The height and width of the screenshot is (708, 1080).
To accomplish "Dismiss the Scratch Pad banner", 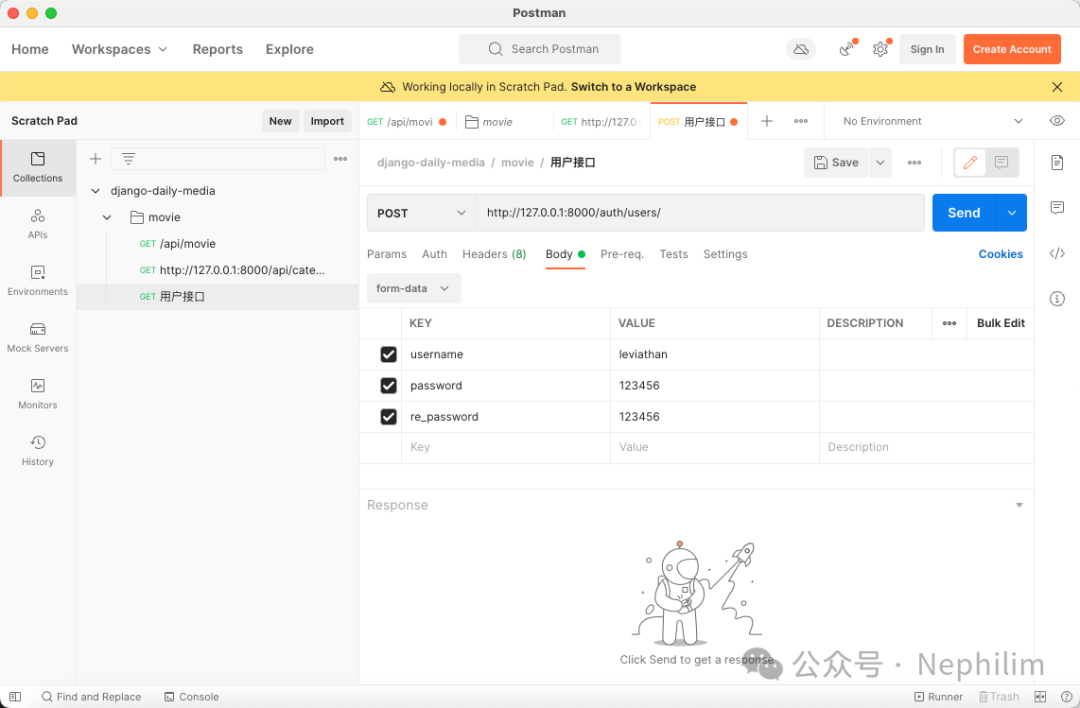I will pyautogui.click(x=1057, y=87).
